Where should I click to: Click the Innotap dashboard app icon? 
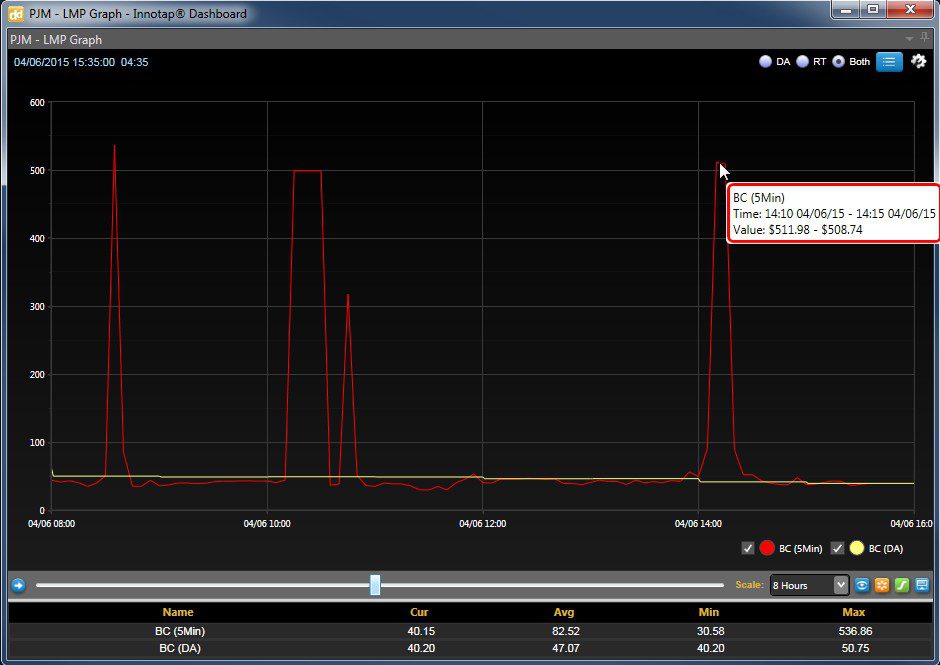tap(16, 14)
